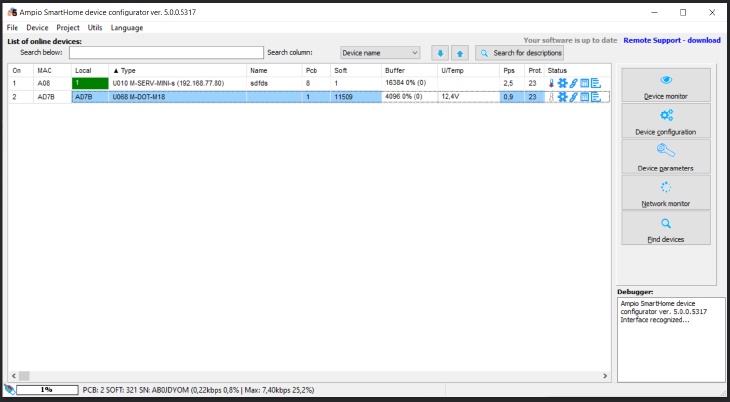The image size is (730, 402).
Task: Click Find devices button
Action: [666, 228]
